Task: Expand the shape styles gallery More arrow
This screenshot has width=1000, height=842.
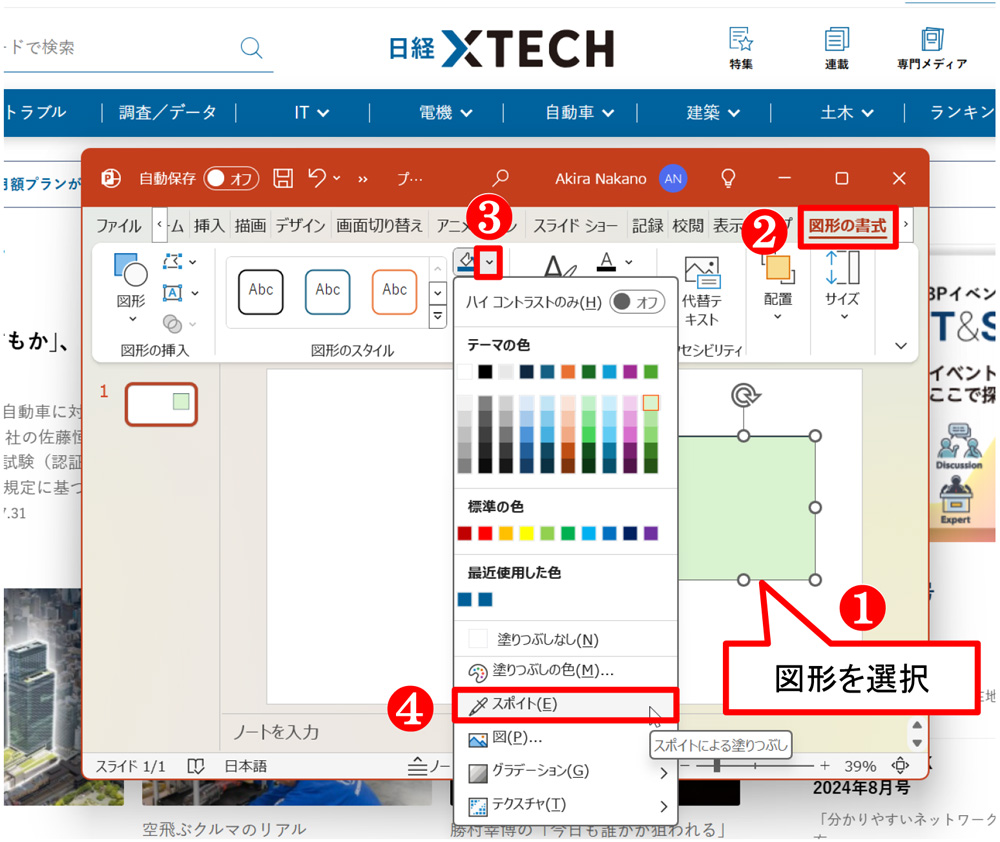Action: tap(438, 316)
